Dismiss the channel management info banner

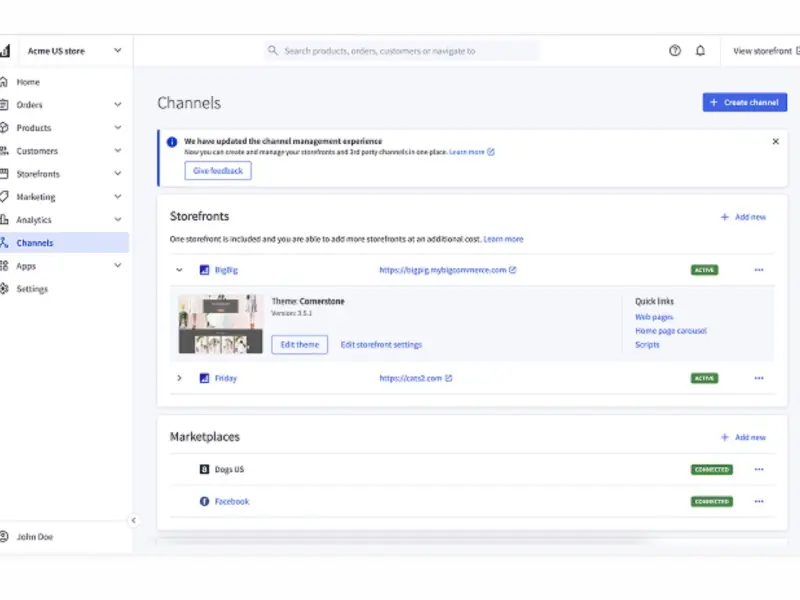(x=776, y=141)
